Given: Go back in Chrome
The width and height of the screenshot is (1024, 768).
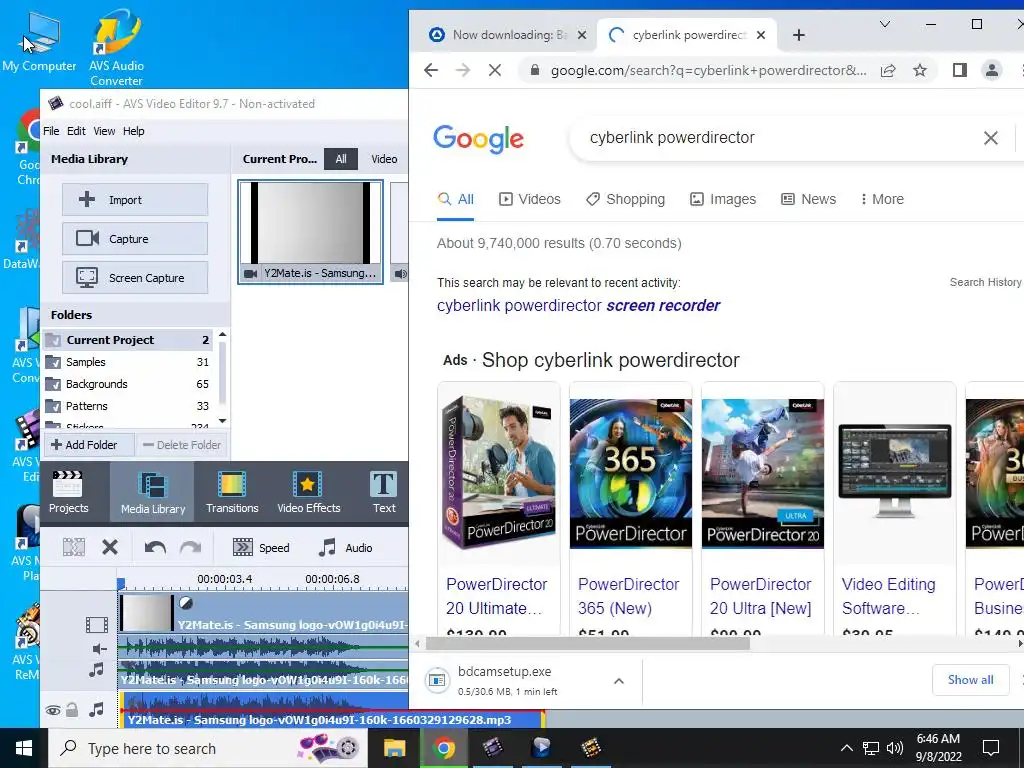Looking at the screenshot, I should click(x=430, y=70).
